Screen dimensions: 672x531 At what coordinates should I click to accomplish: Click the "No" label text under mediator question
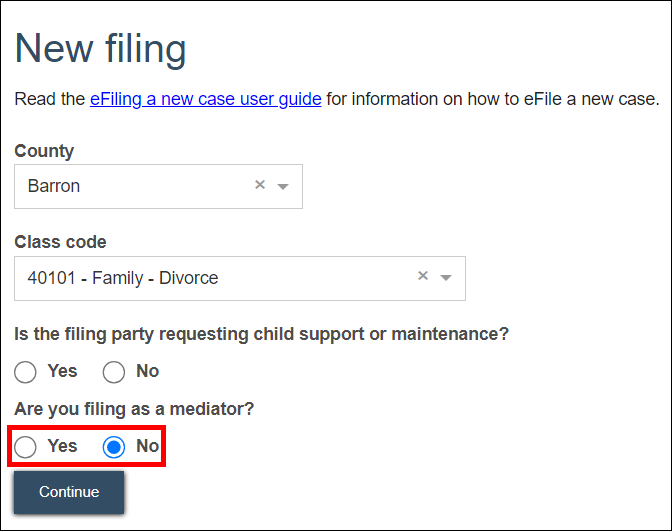point(147,446)
